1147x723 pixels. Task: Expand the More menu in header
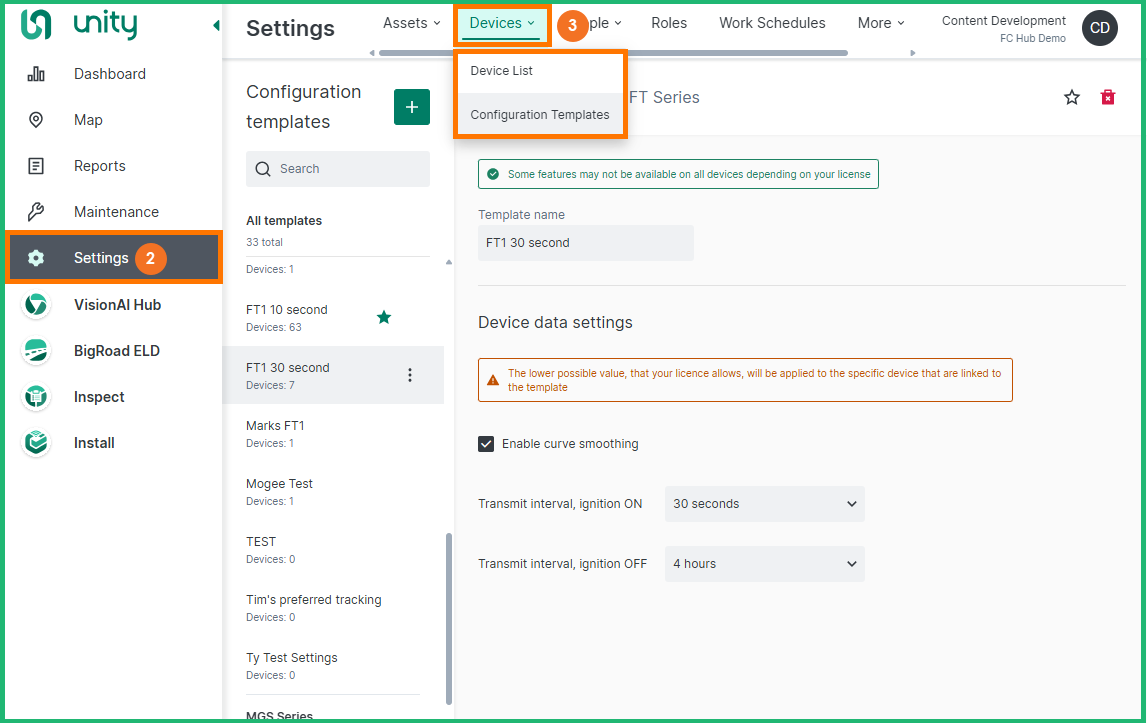(x=880, y=23)
